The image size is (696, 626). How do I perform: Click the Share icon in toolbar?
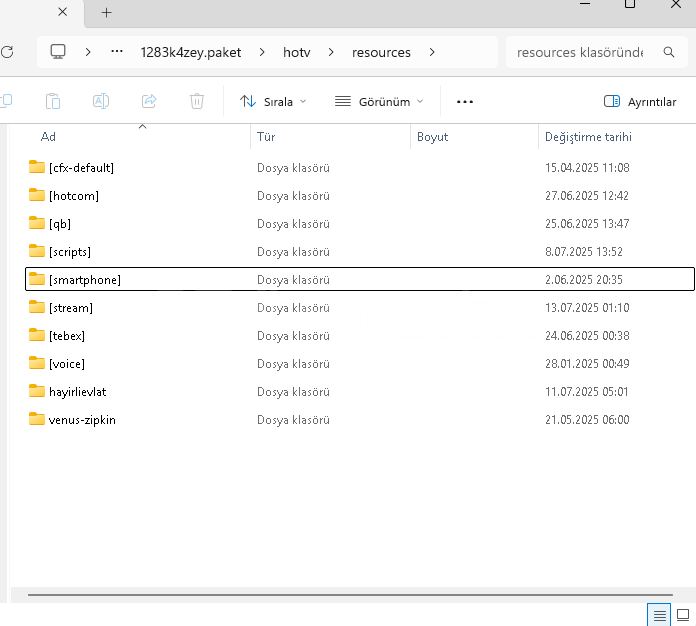[x=149, y=101]
